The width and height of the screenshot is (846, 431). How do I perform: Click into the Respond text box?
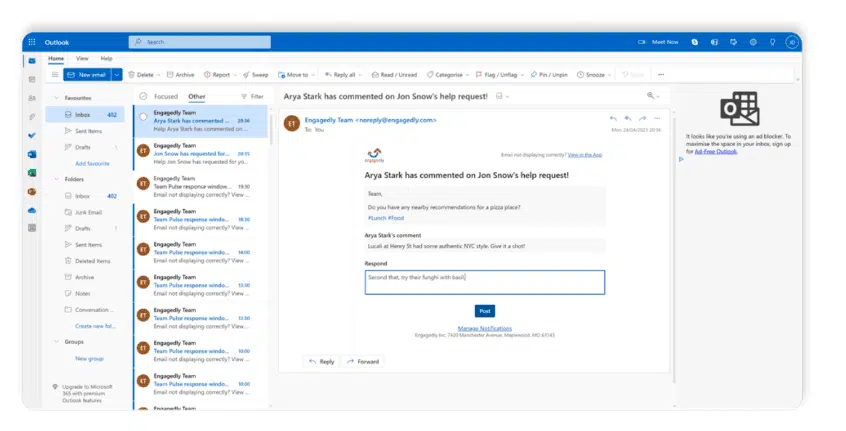click(485, 282)
